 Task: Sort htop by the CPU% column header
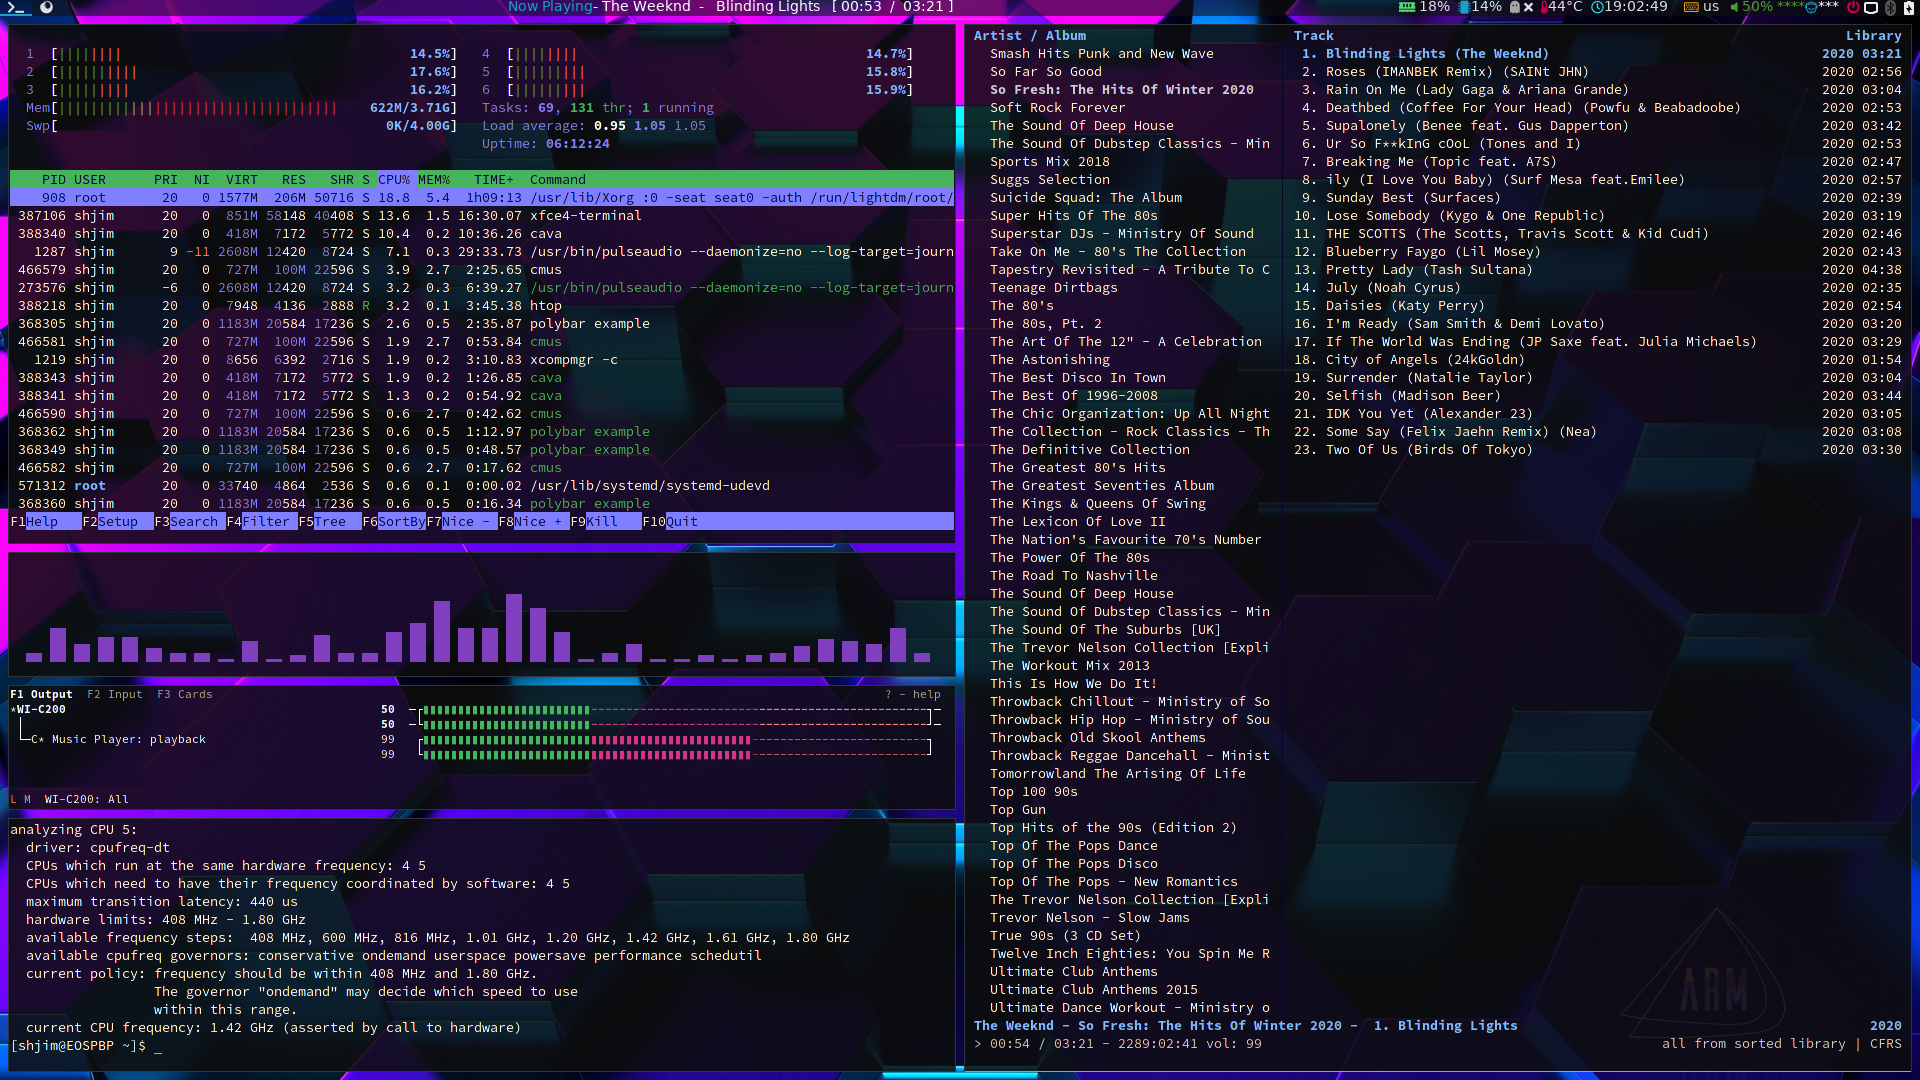(x=394, y=180)
